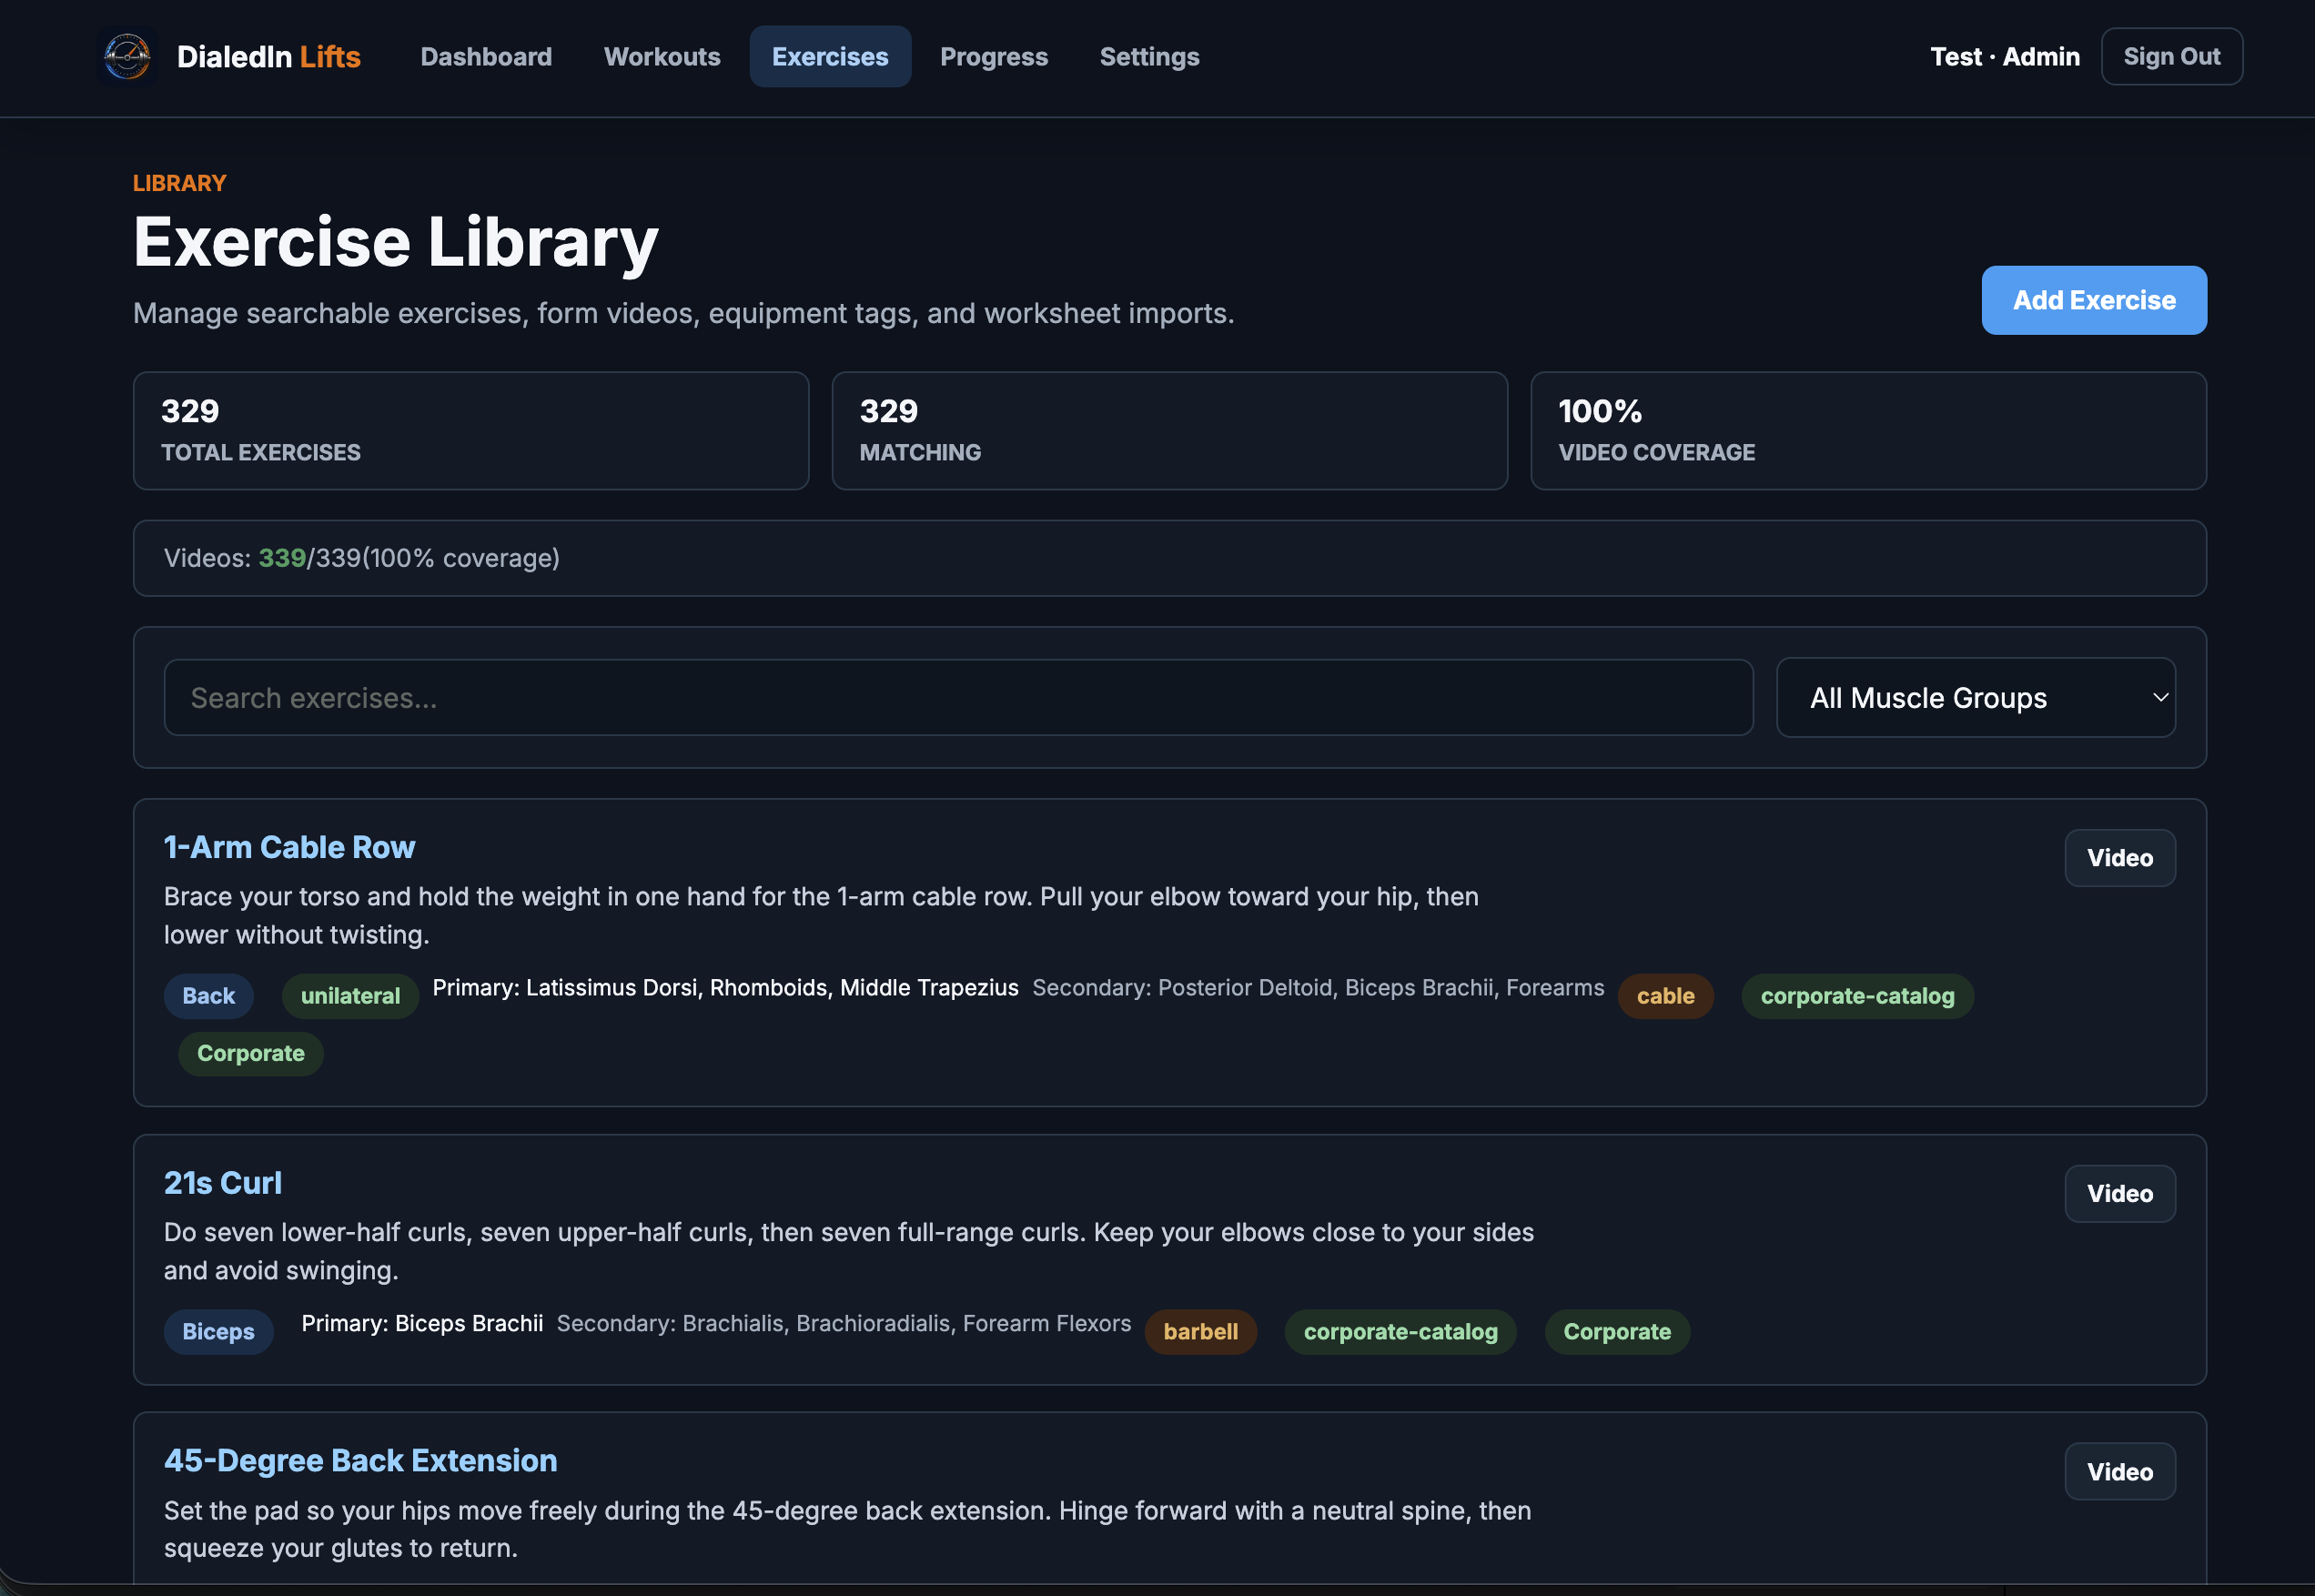The image size is (2315, 1596).
Task: Click the unilateral tag
Action: click(350, 996)
